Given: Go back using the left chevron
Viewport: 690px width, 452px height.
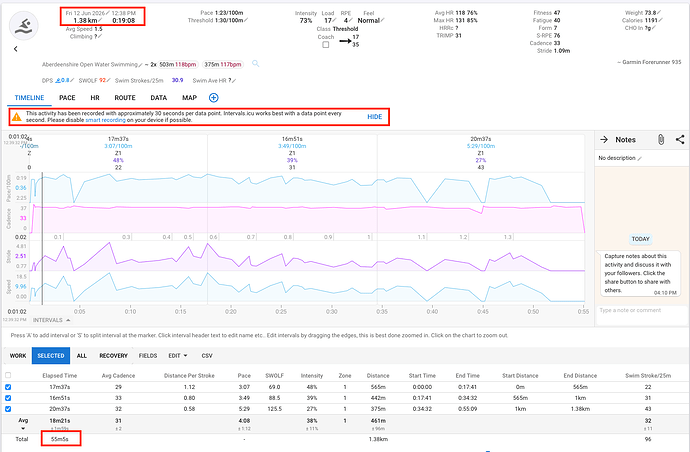Looking at the screenshot, I should click(x=15, y=49).
